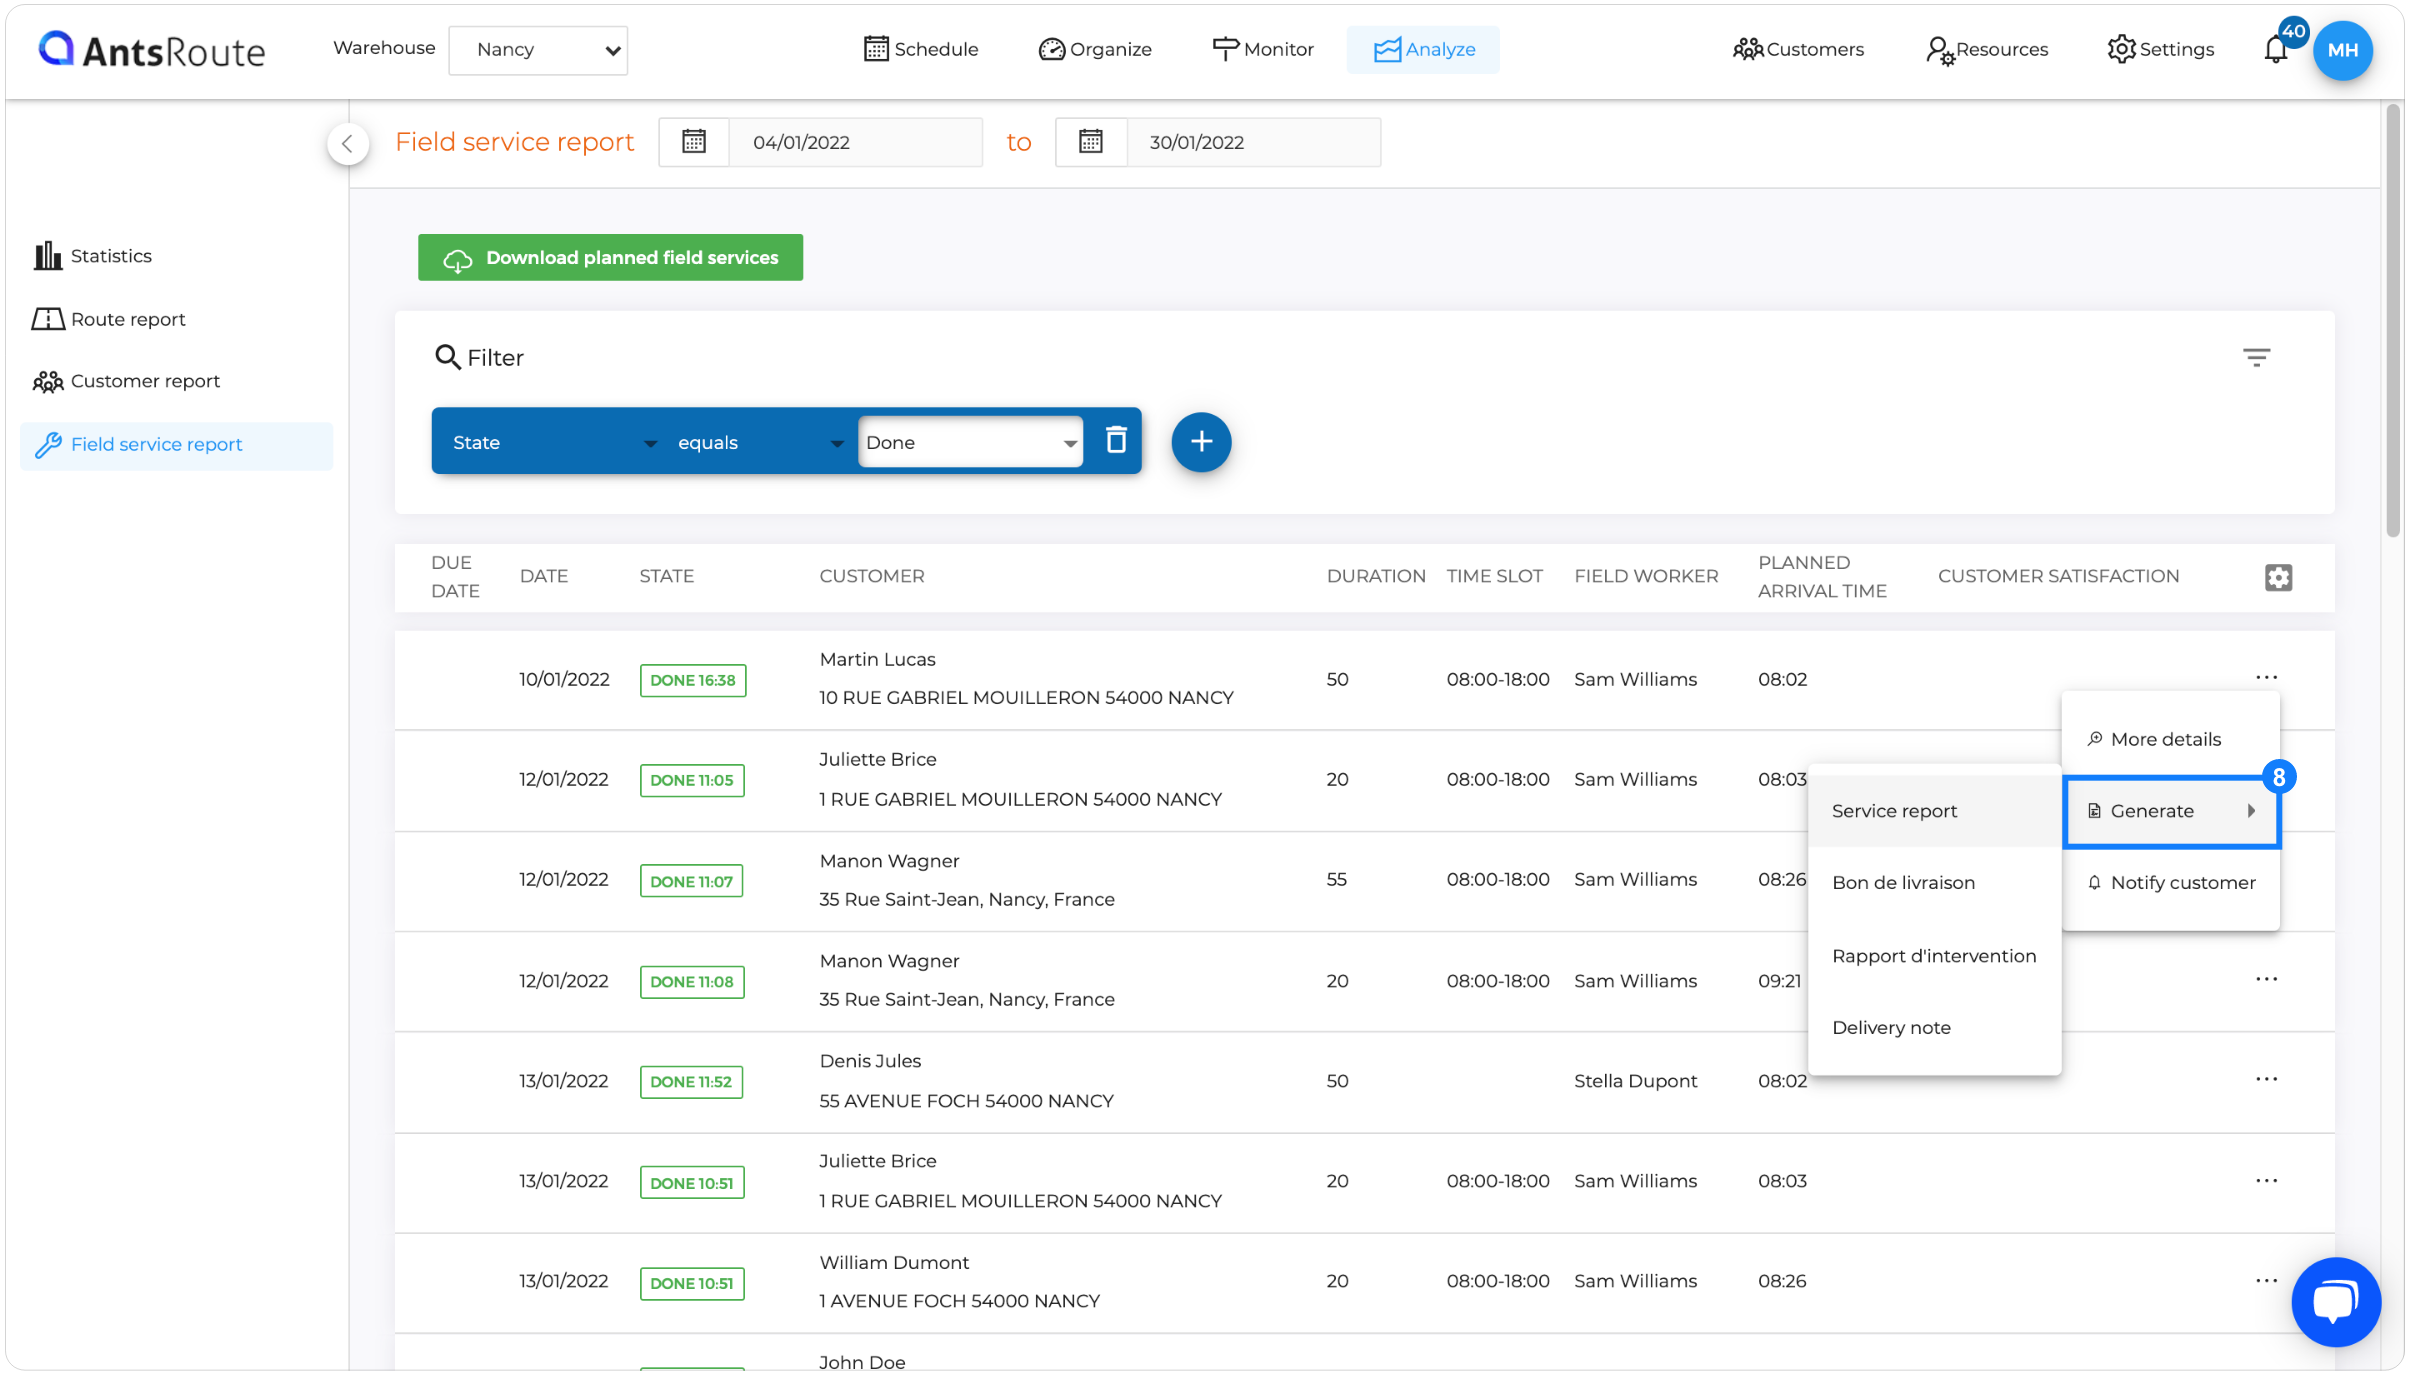Generate the Delivery note document
Viewport: 2409px width, 1374px height.
pos(1934,1028)
